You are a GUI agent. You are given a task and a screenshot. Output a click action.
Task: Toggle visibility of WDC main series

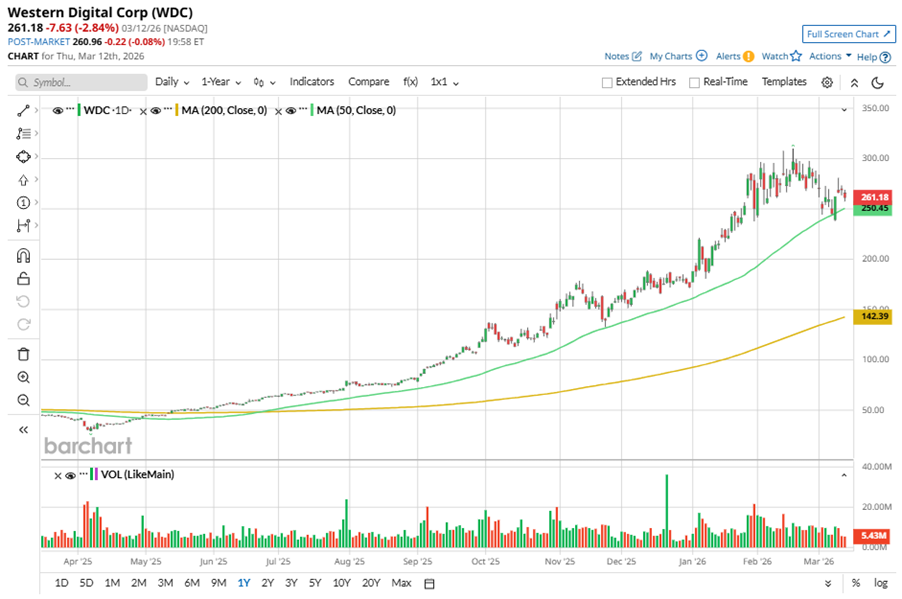click(58, 110)
